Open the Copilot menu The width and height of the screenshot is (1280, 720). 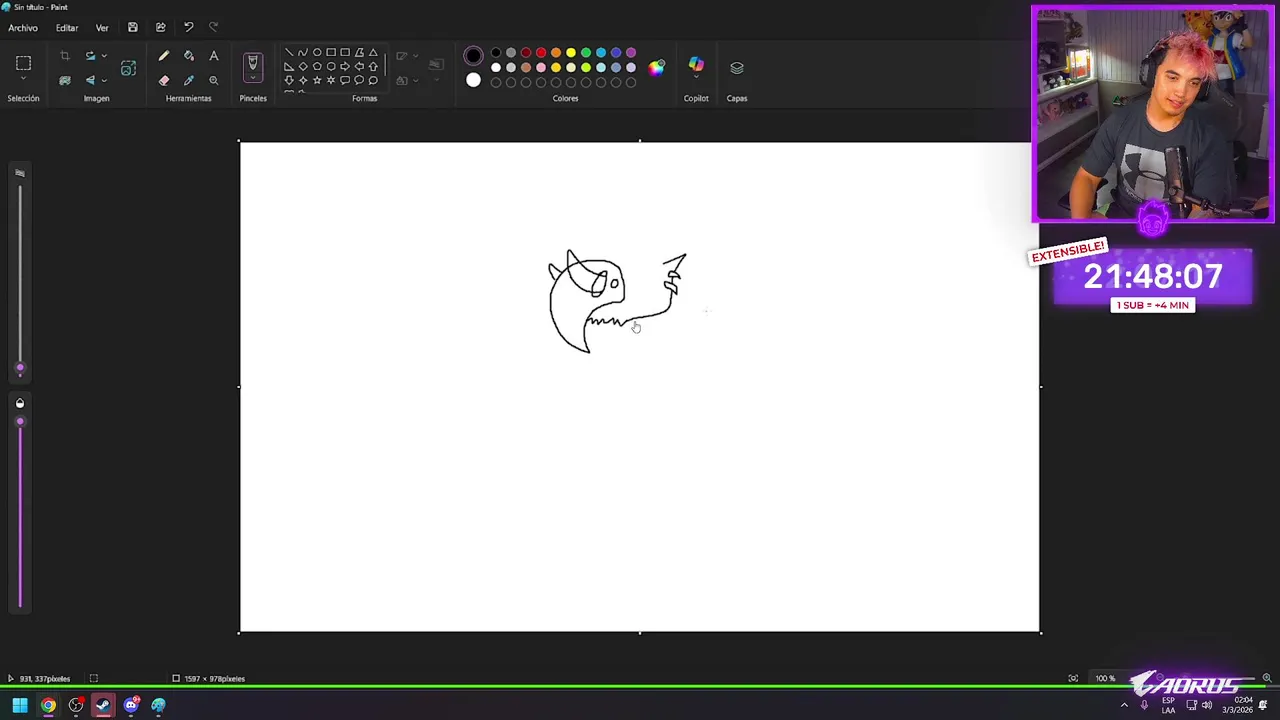(696, 67)
